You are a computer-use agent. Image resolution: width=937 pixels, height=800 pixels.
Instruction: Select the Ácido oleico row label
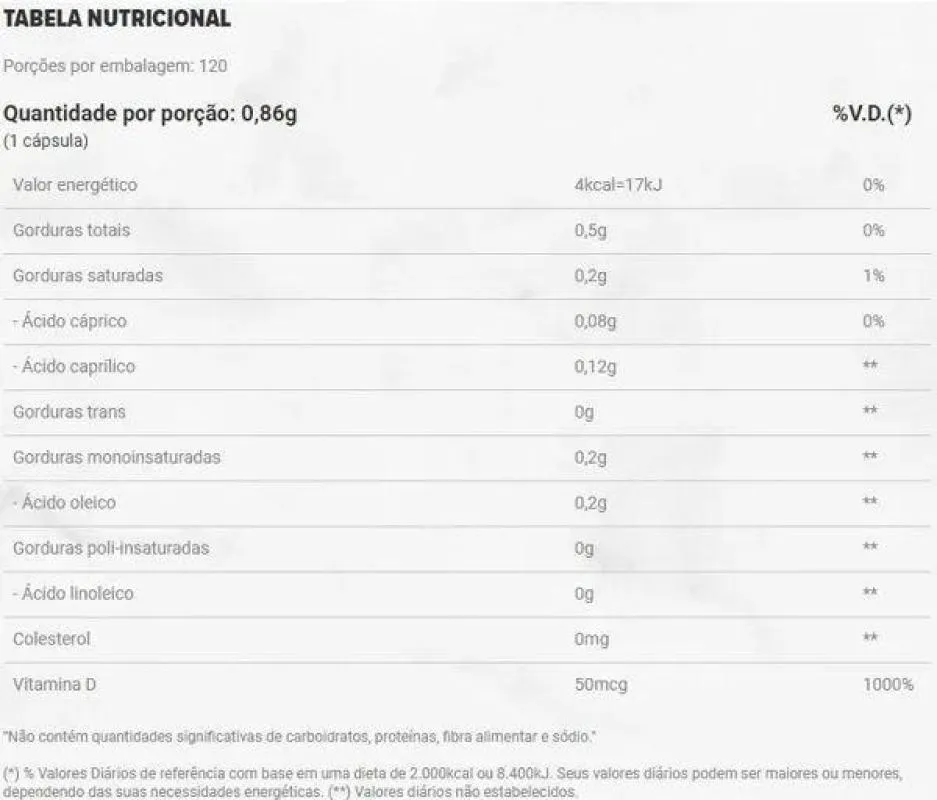[65, 502]
